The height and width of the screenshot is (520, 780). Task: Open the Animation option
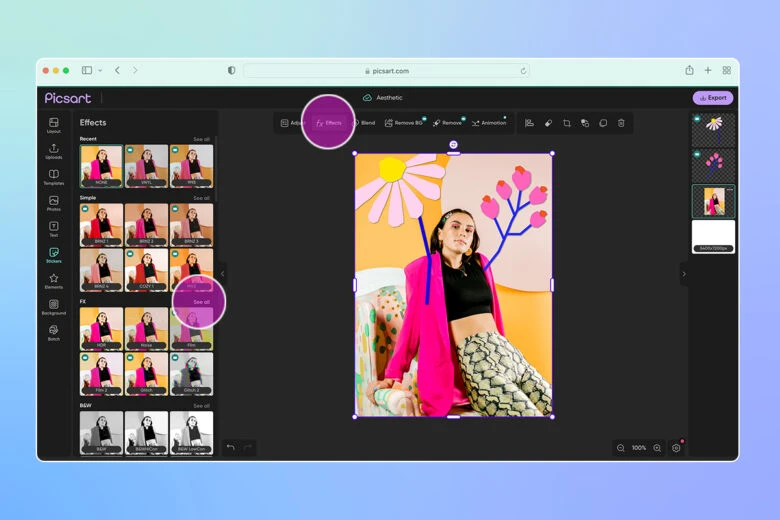click(x=489, y=123)
